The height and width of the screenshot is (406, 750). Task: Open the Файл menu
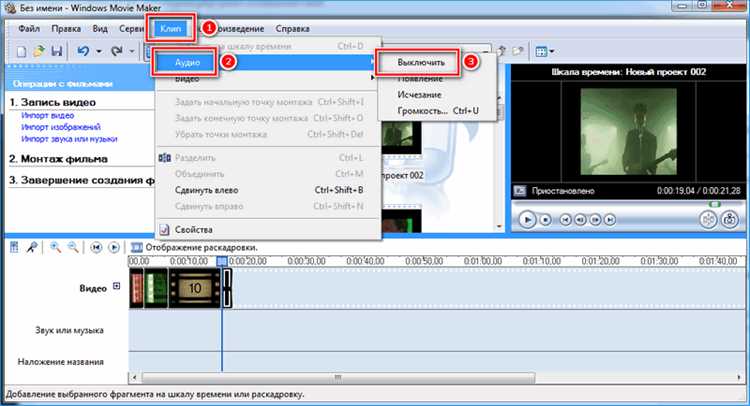pos(29,29)
